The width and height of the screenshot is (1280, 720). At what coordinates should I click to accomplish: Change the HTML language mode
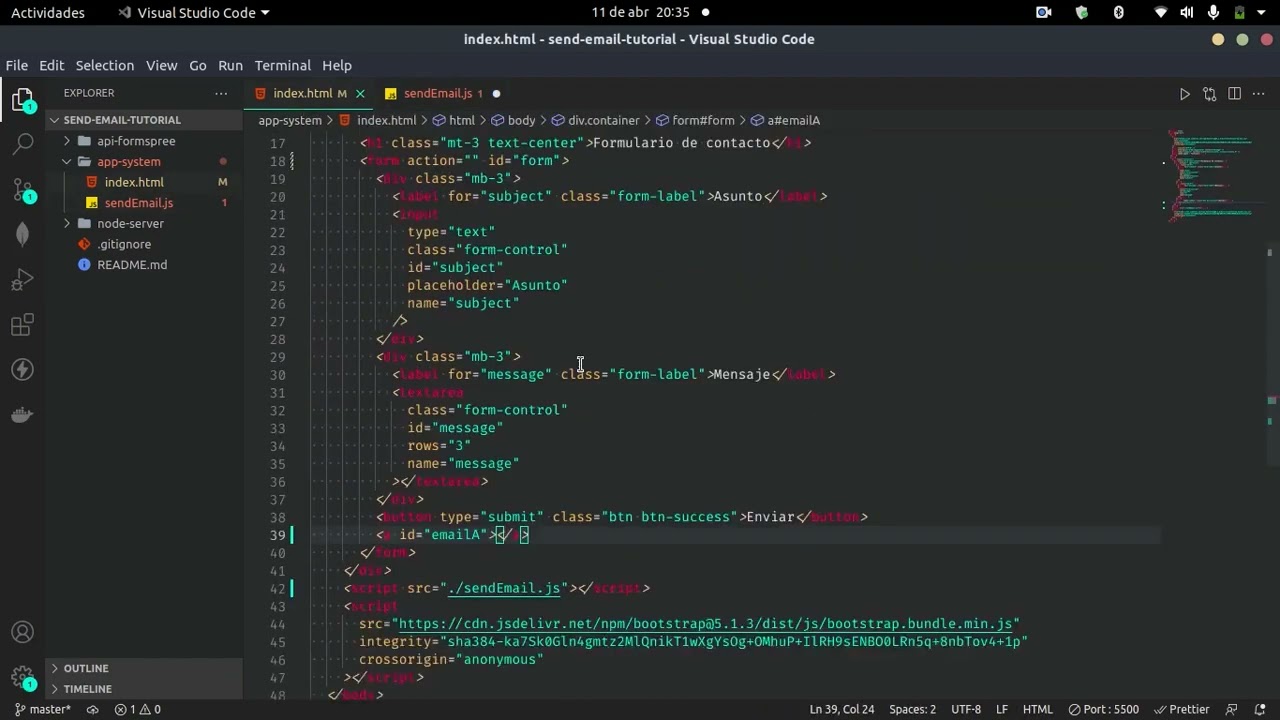1038,709
